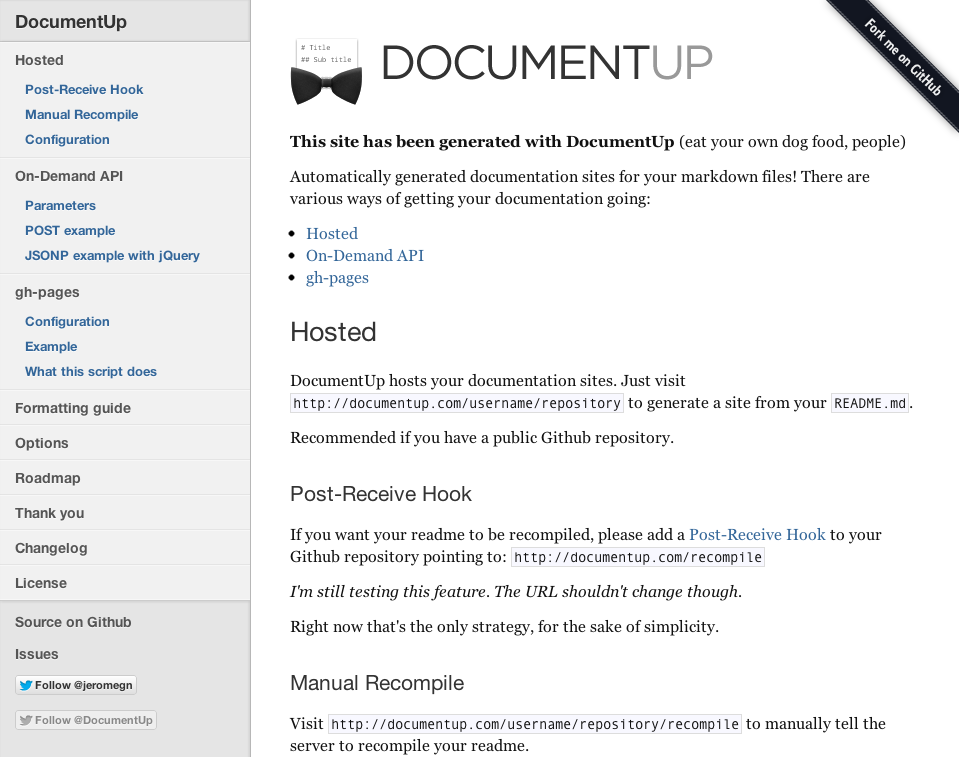Open POST example sidebar link

click(70, 231)
